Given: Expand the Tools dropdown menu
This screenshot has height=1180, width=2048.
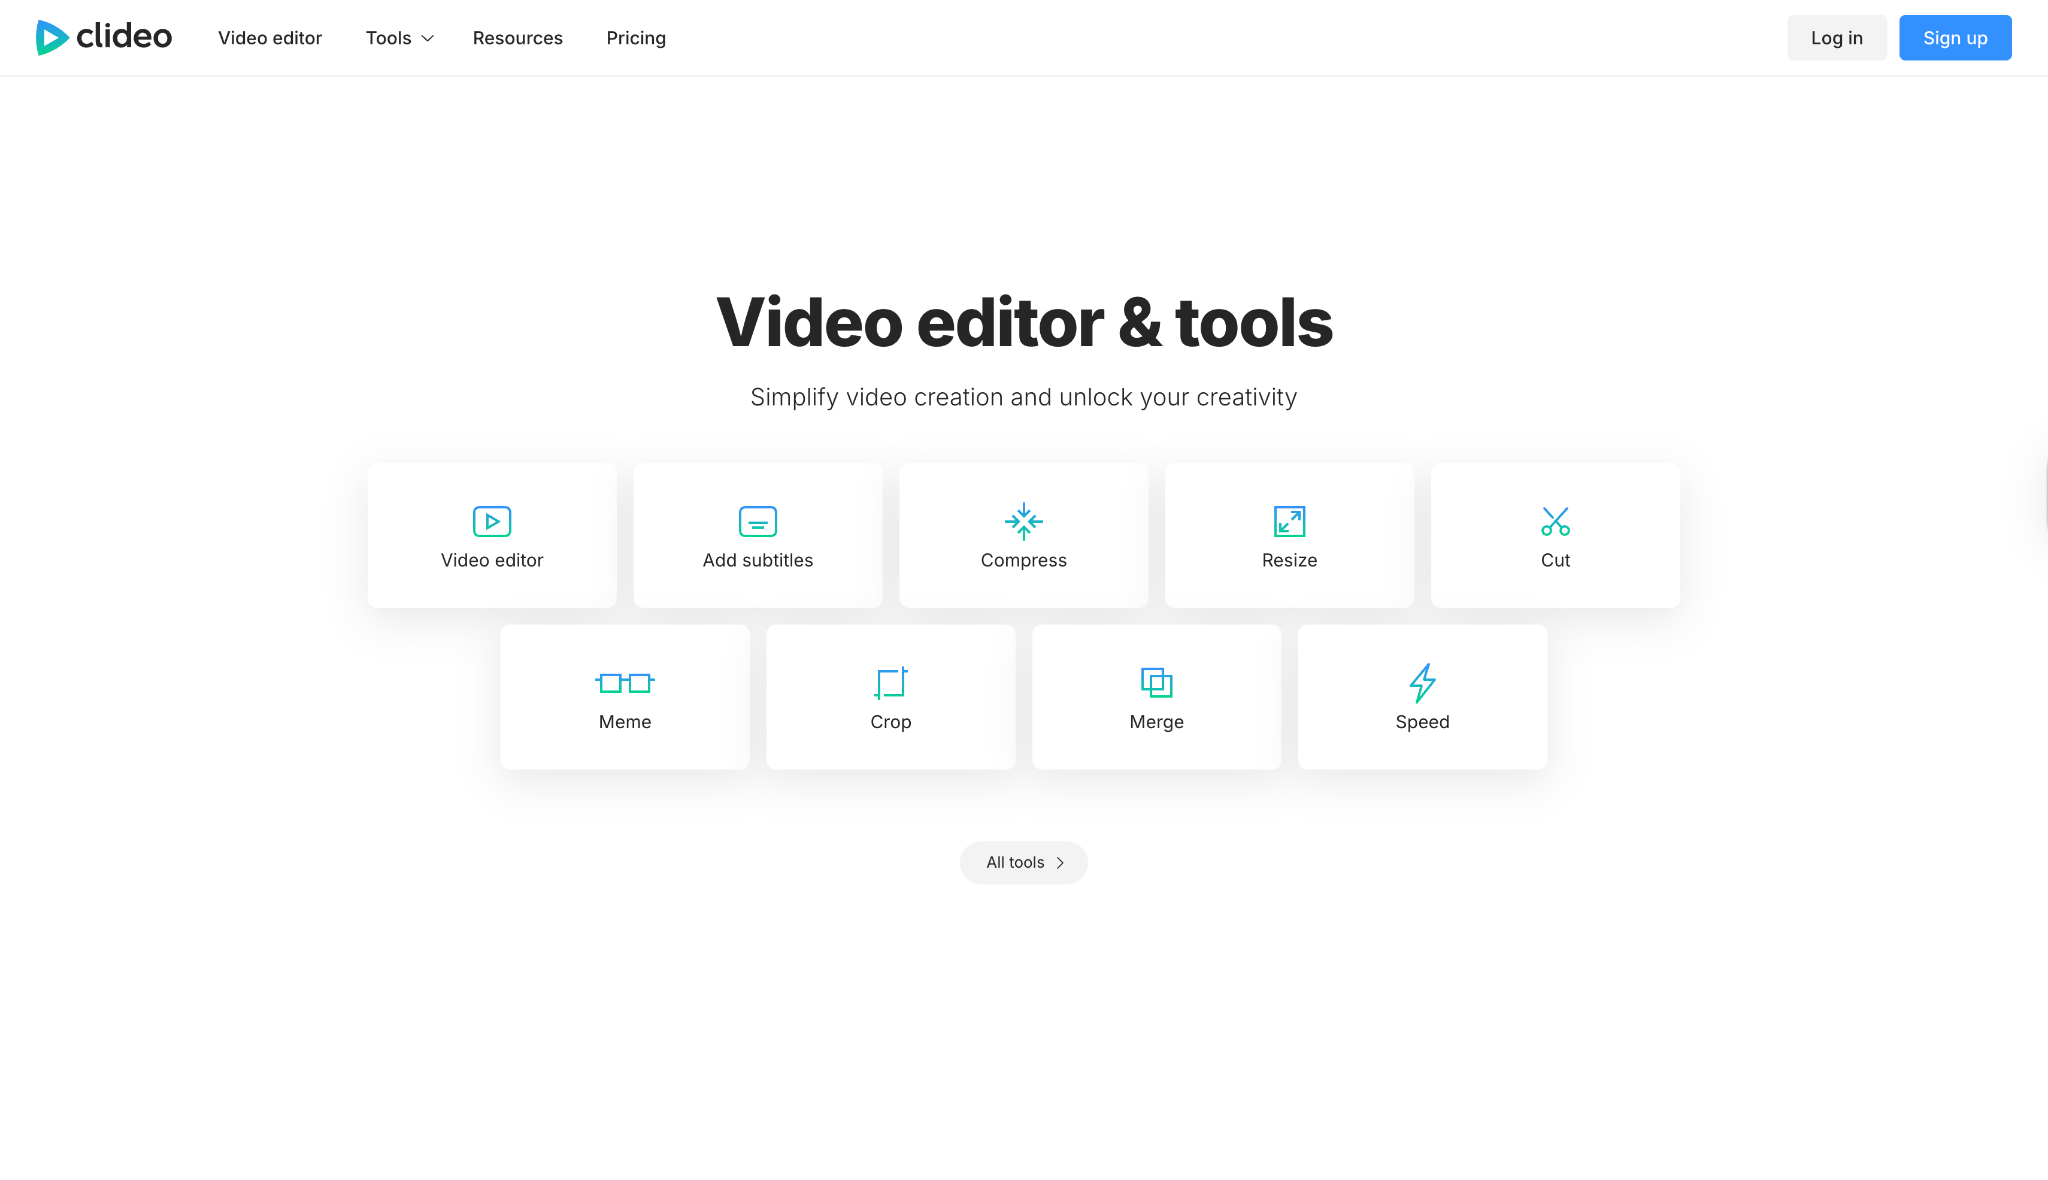Looking at the screenshot, I should tap(398, 38).
